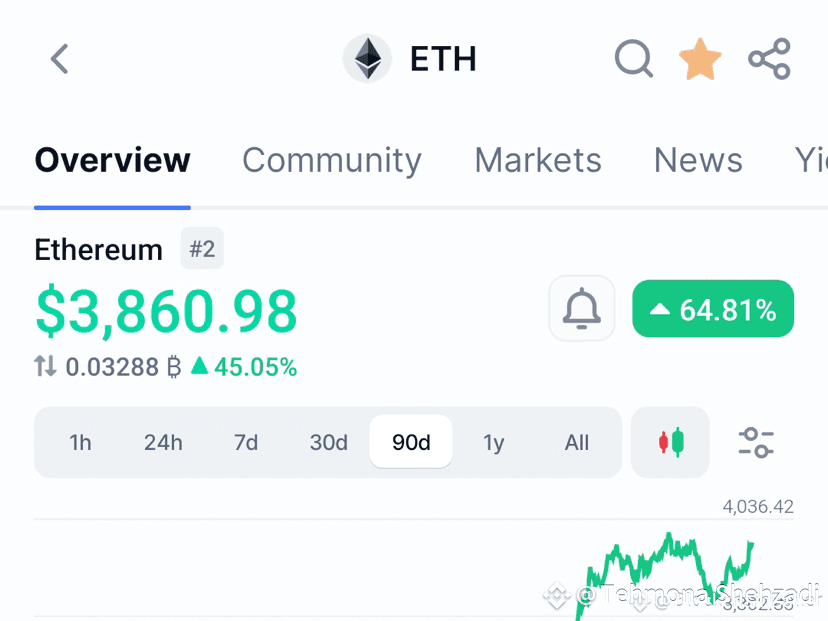828x621 pixels.
Task: Tap the 64.81% change badge
Action: pos(713,309)
